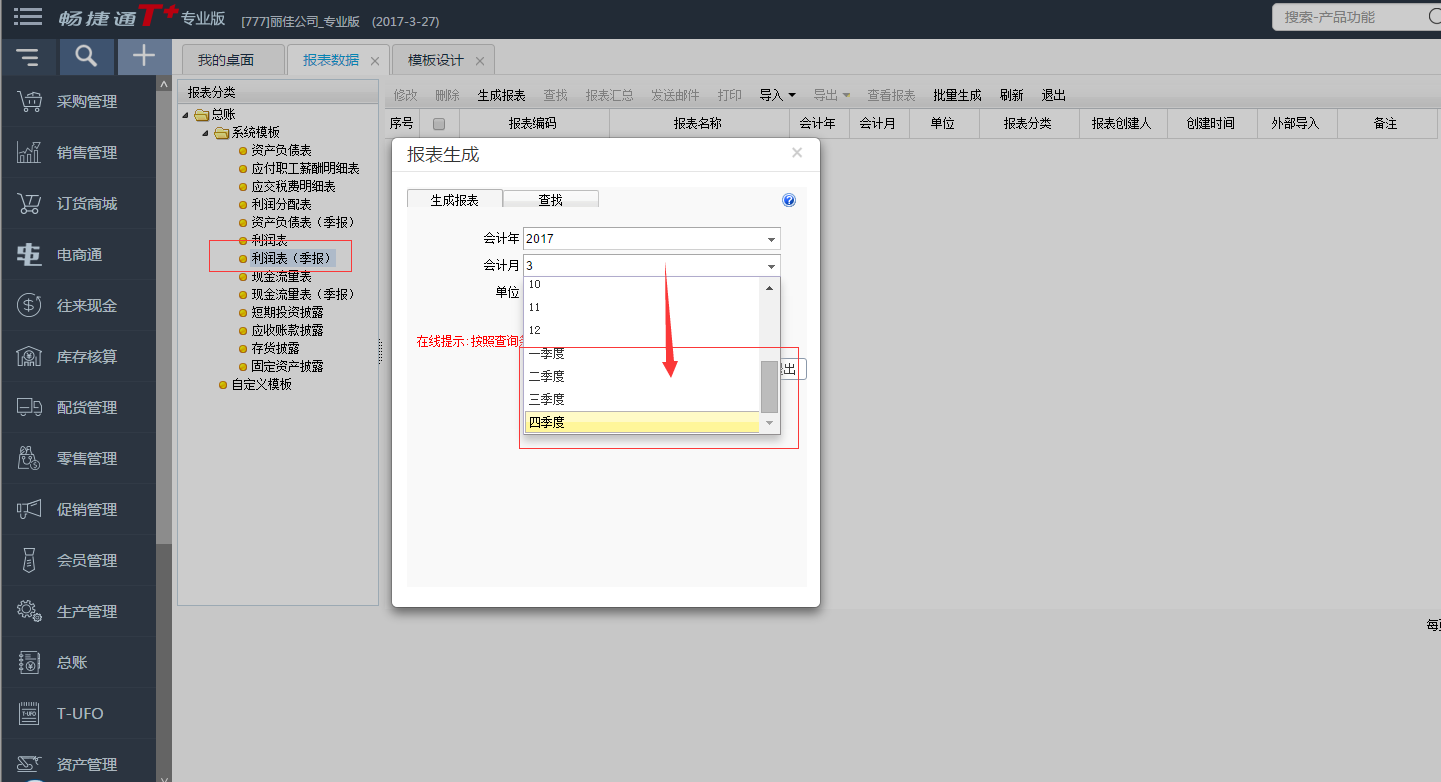1441x782 pixels.
Task: Open the 采购管理 purchasing module icon
Action: click(29, 101)
